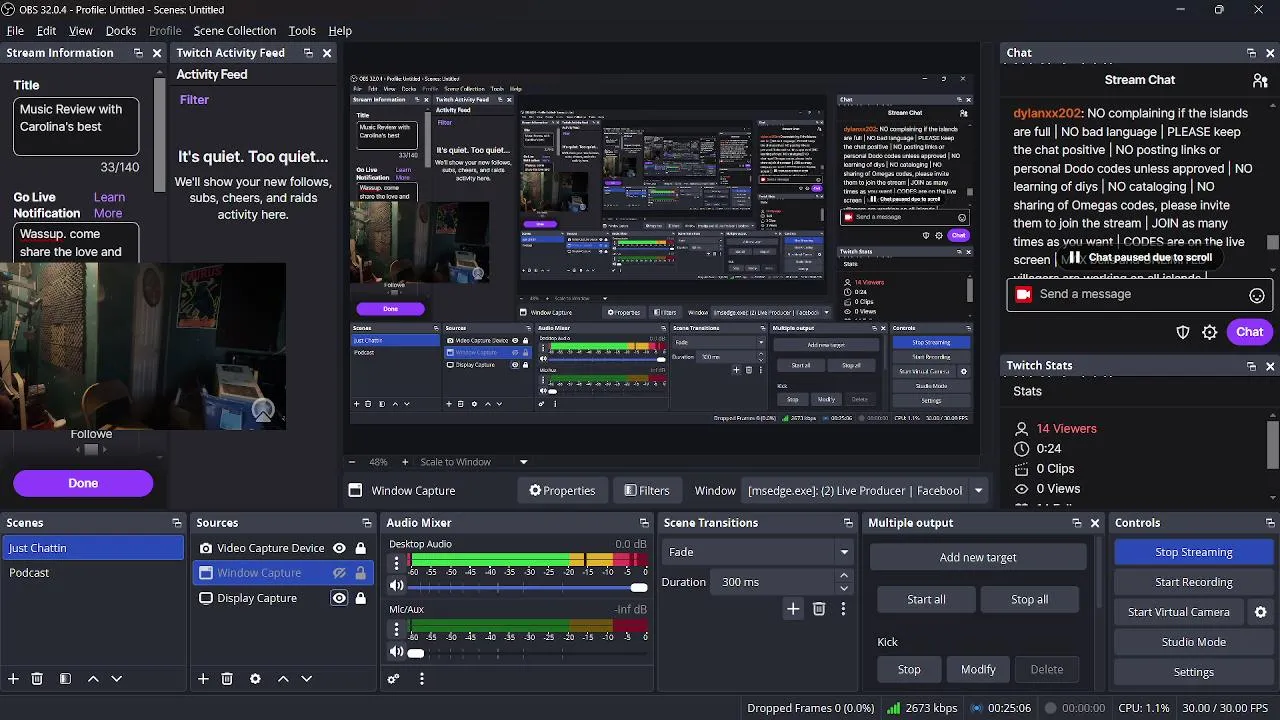
Task: Open chat settings gear icon
Action: click(x=1210, y=332)
